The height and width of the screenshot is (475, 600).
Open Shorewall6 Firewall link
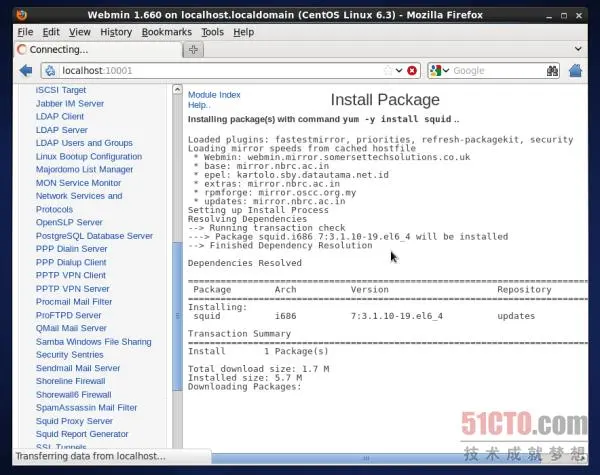pyautogui.click(x=73, y=395)
